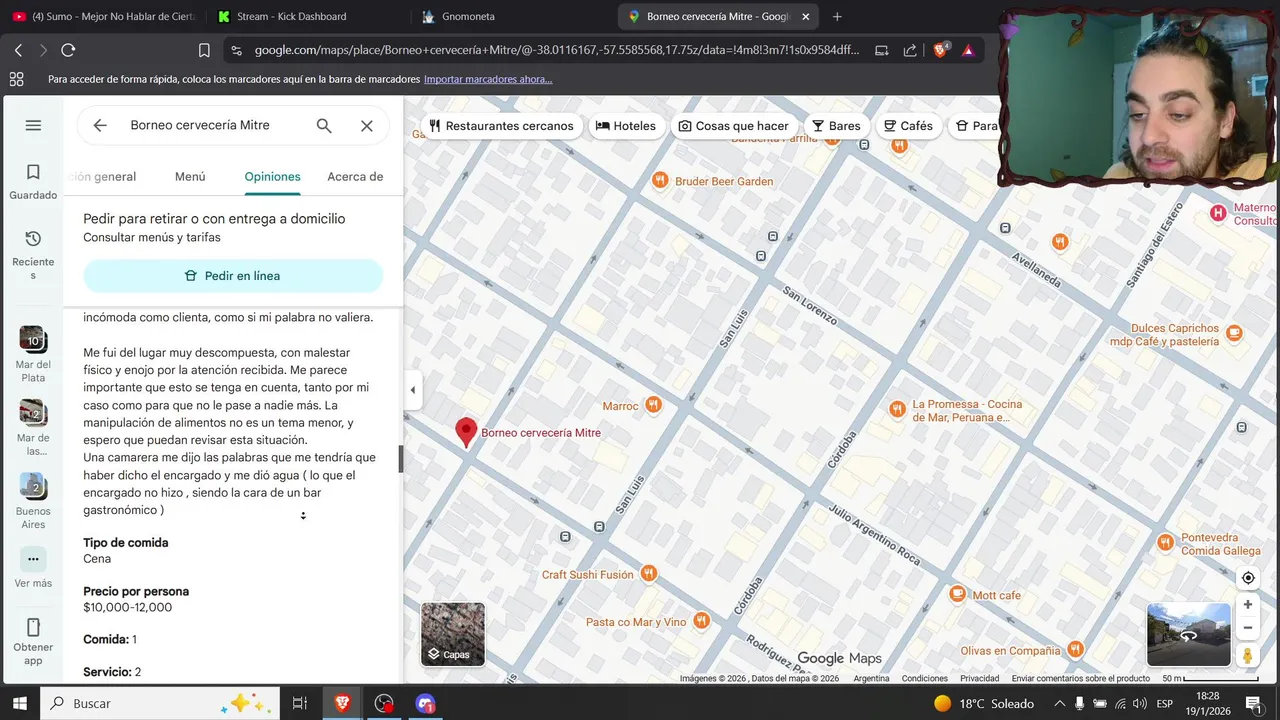Screen dimensions: 1280x720
Task: Switch to the Menú tab
Action: [190, 176]
